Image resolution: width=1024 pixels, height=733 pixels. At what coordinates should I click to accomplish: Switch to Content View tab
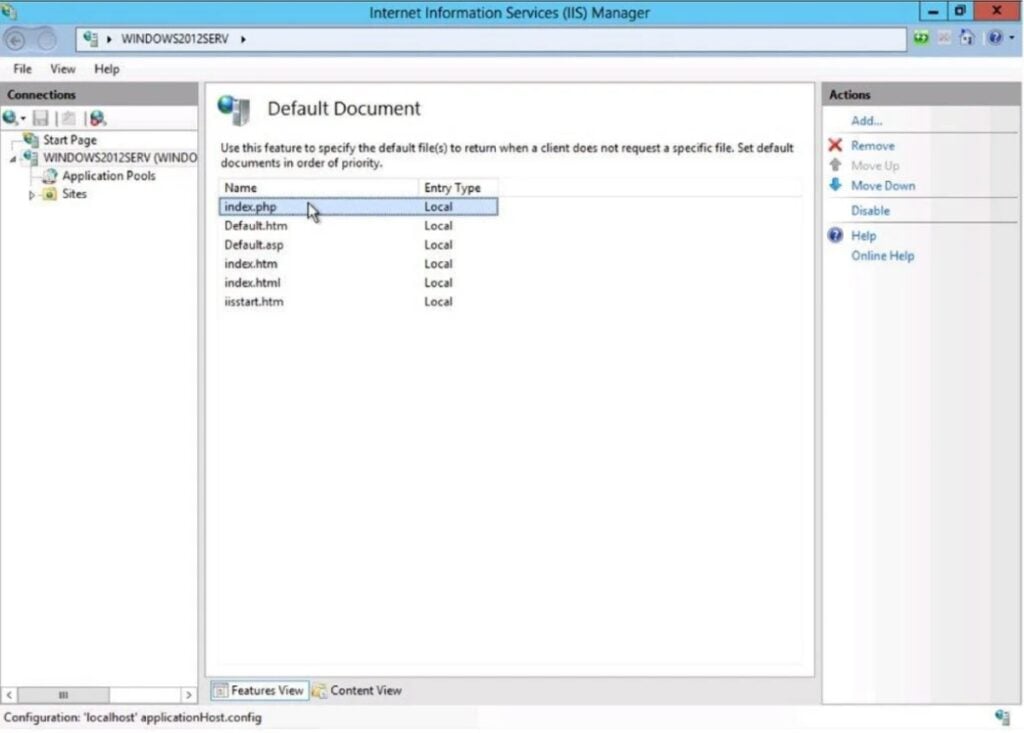coord(357,691)
